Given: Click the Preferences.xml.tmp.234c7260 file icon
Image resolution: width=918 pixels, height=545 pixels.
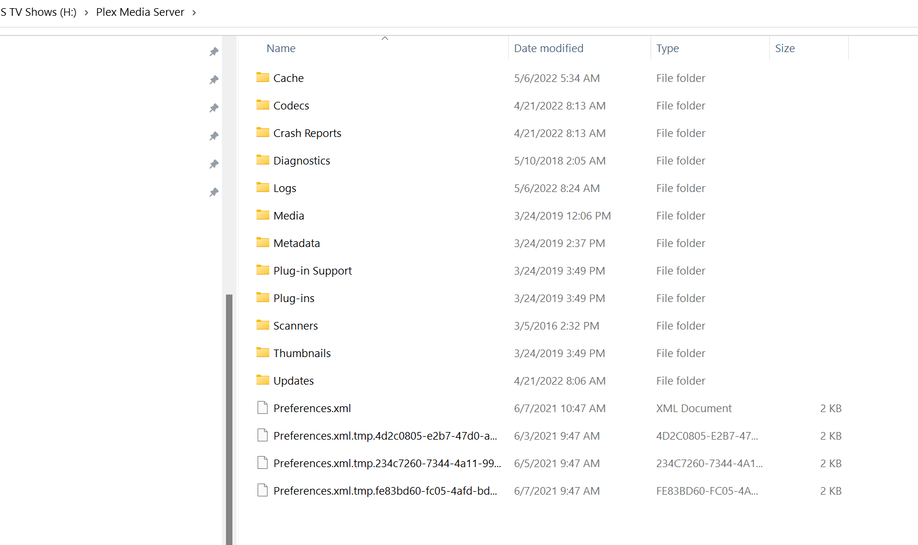Looking at the screenshot, I should (263, 463).
